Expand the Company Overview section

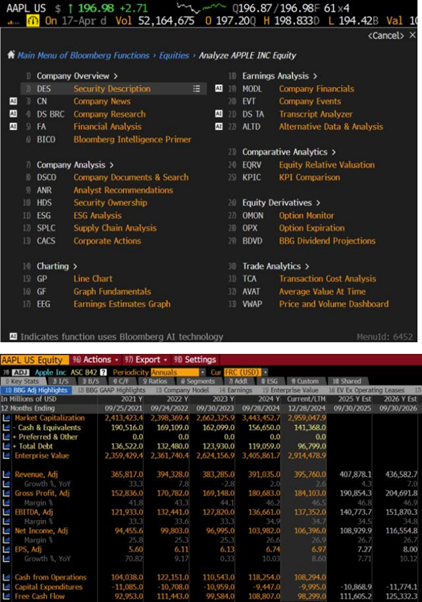pos(77,76)
